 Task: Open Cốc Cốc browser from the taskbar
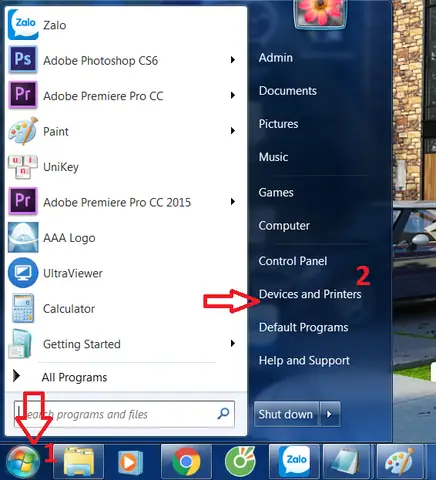(x=240, y=462)
